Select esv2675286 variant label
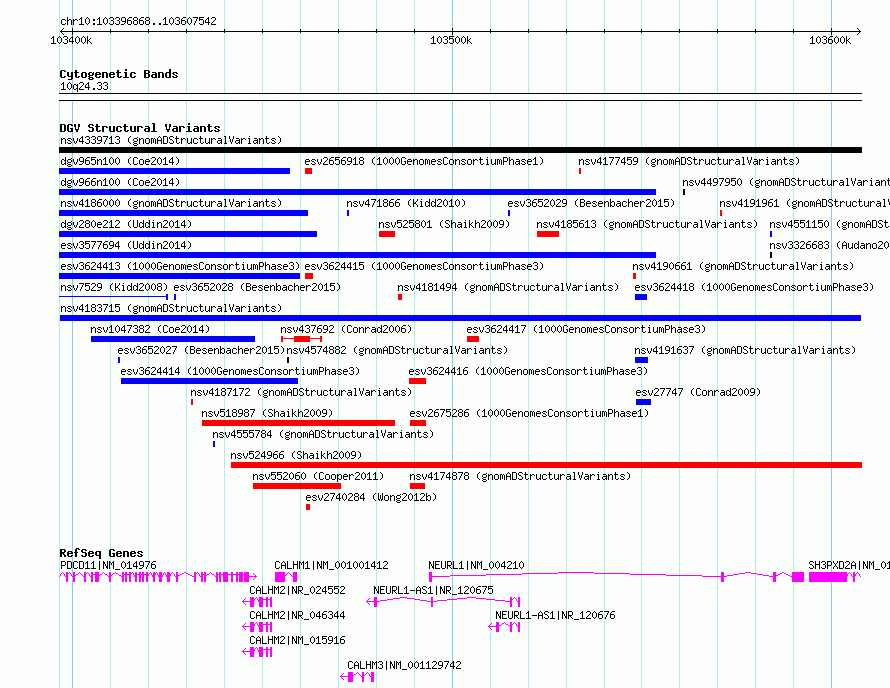The height and width of the screenshot is (688, 890). pyautogui.click(x=529, y=413)
